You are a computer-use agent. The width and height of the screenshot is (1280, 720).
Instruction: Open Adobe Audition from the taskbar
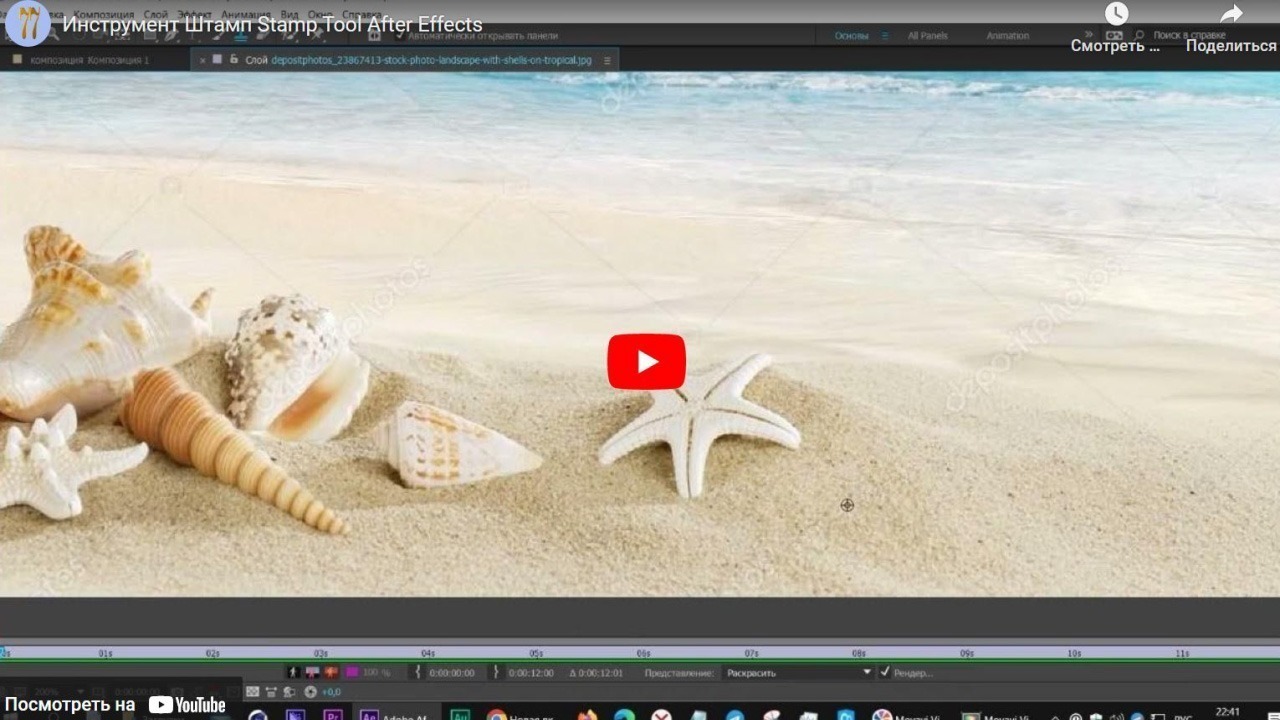(x=460, y=714)
